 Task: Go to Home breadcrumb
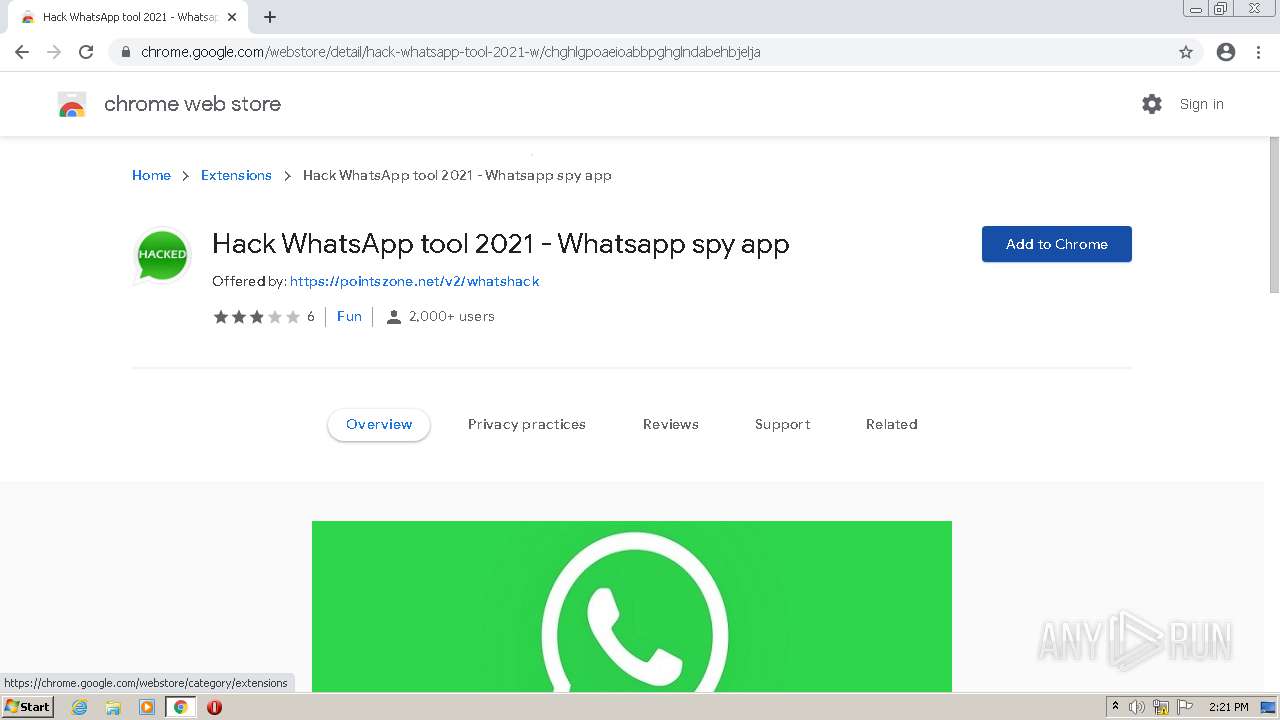(151, 175)
